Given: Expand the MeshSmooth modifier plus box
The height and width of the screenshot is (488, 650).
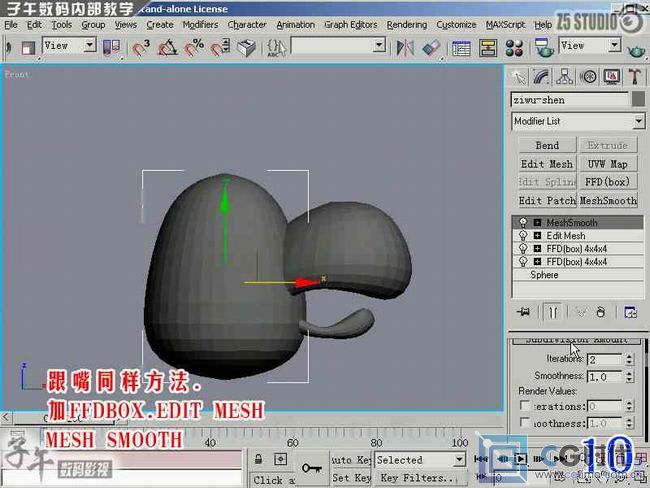Looking at the screenshot, I should pyautogui.click(x=537, y=223).
